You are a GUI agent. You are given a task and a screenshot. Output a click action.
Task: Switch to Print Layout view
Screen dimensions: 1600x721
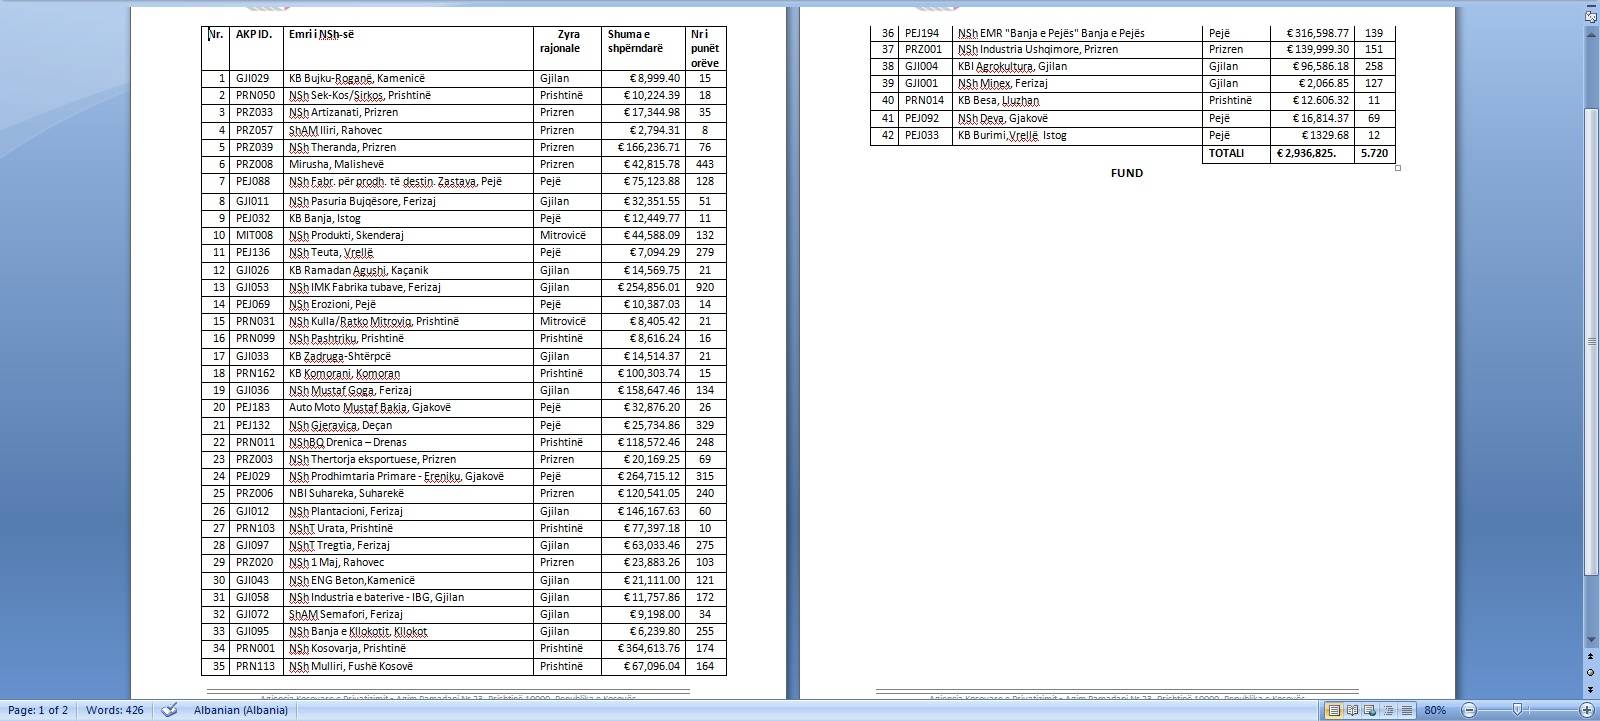point(1334,710)
